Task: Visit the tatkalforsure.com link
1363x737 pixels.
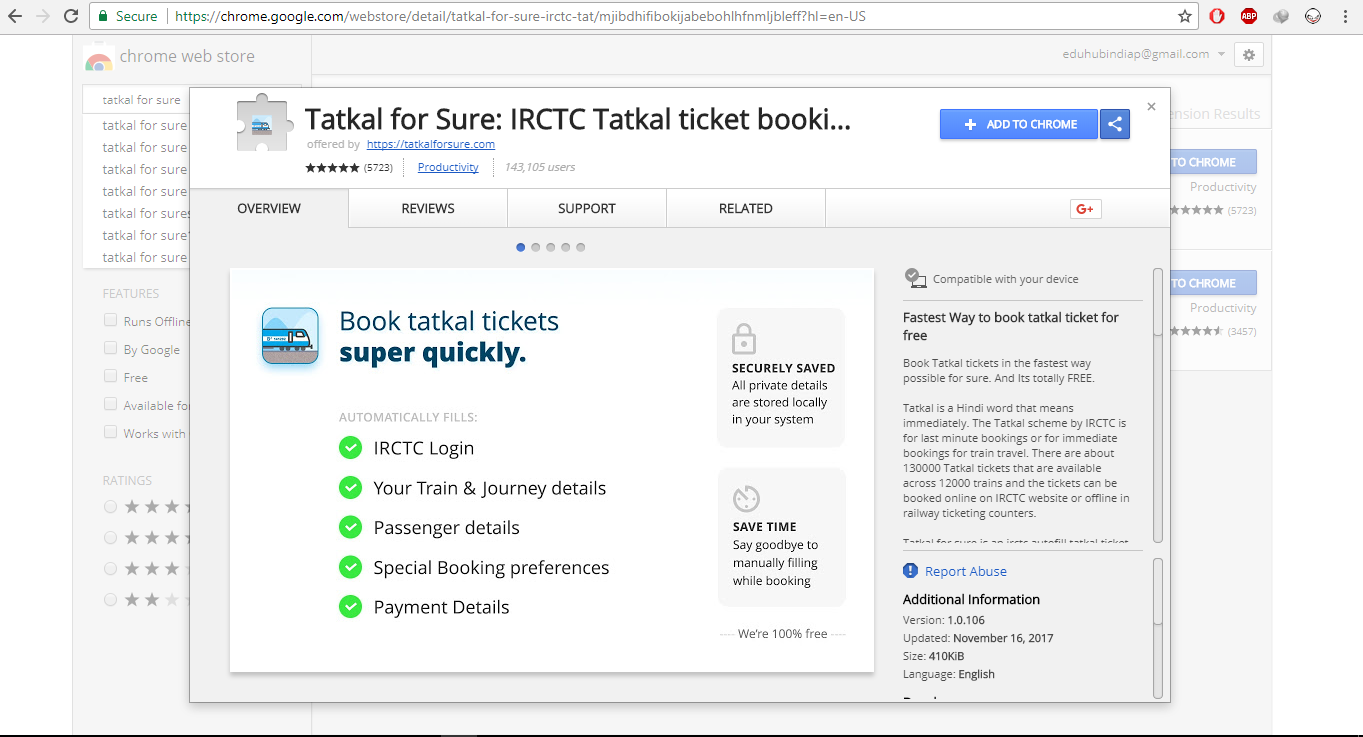Action: tap(430, 144)
